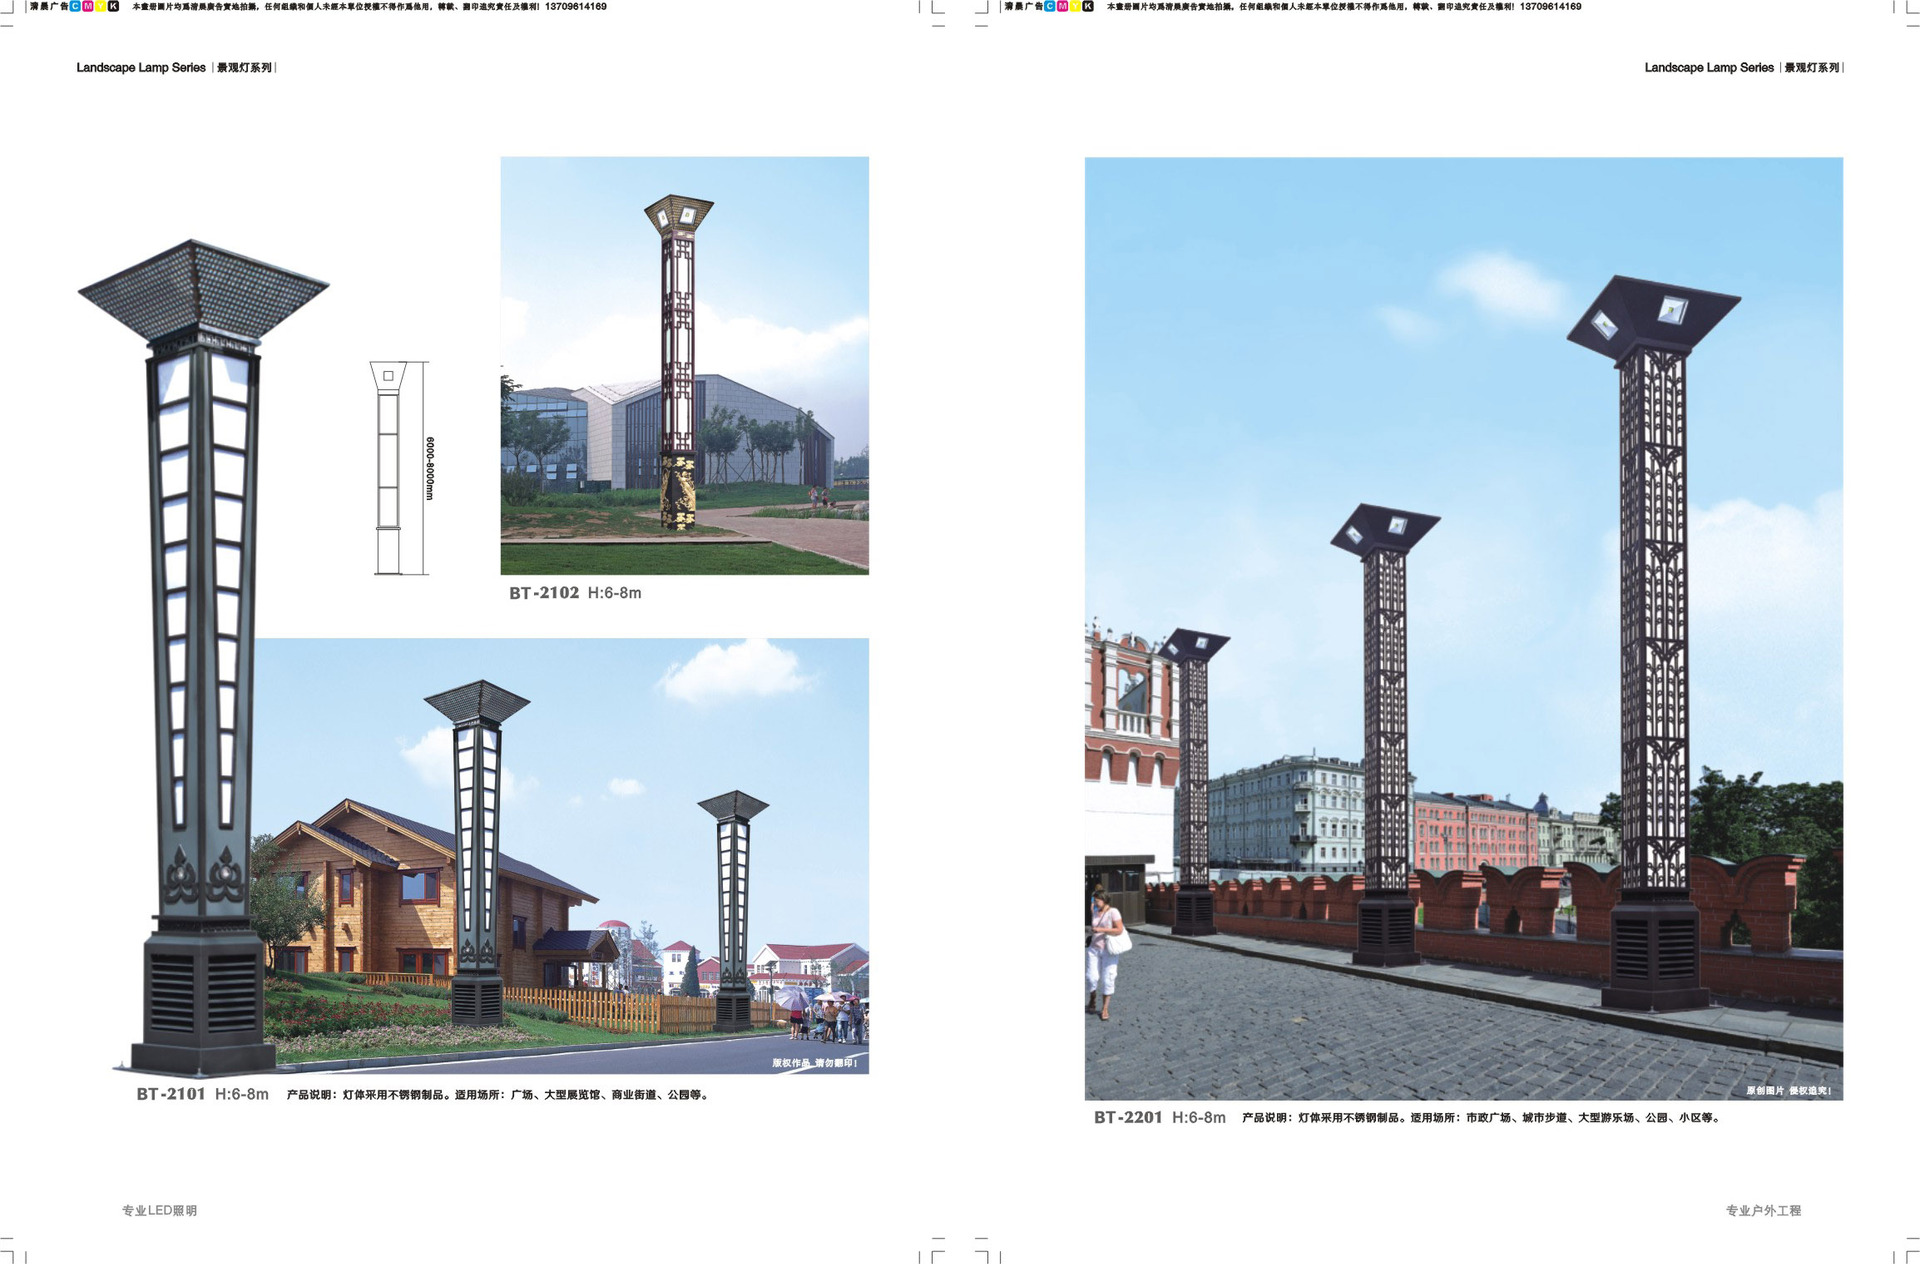Click the lamp dimension line drawing
Image resolution: width=1920 pixels, height=1264 pixels.
(388, 468)
